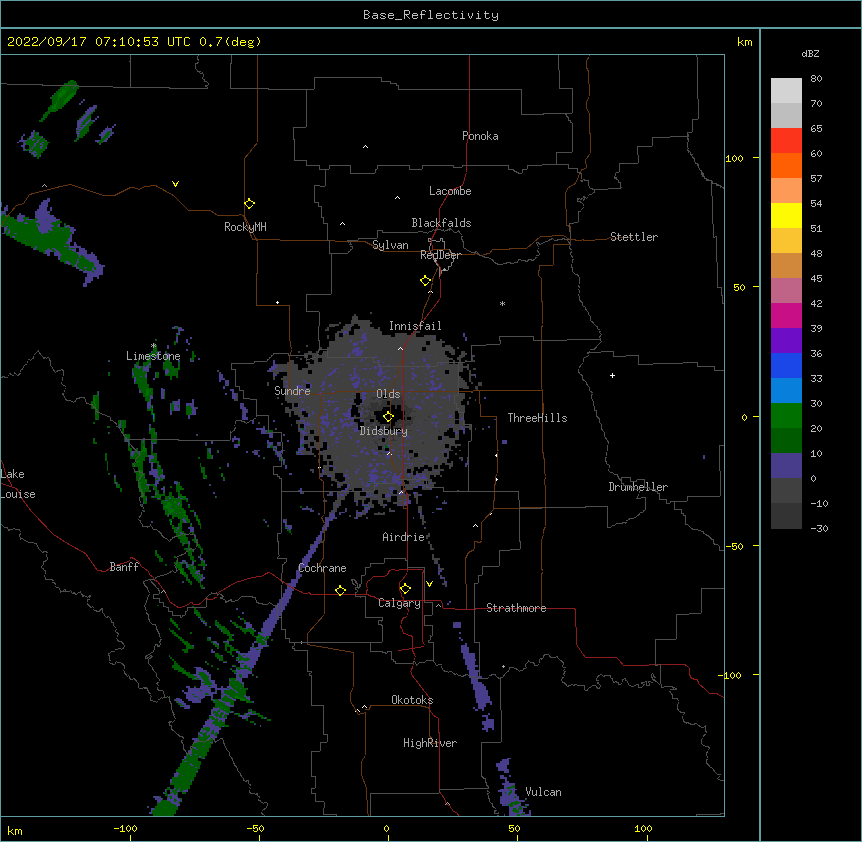Click the HighRiver label

(x=430, y=743)
